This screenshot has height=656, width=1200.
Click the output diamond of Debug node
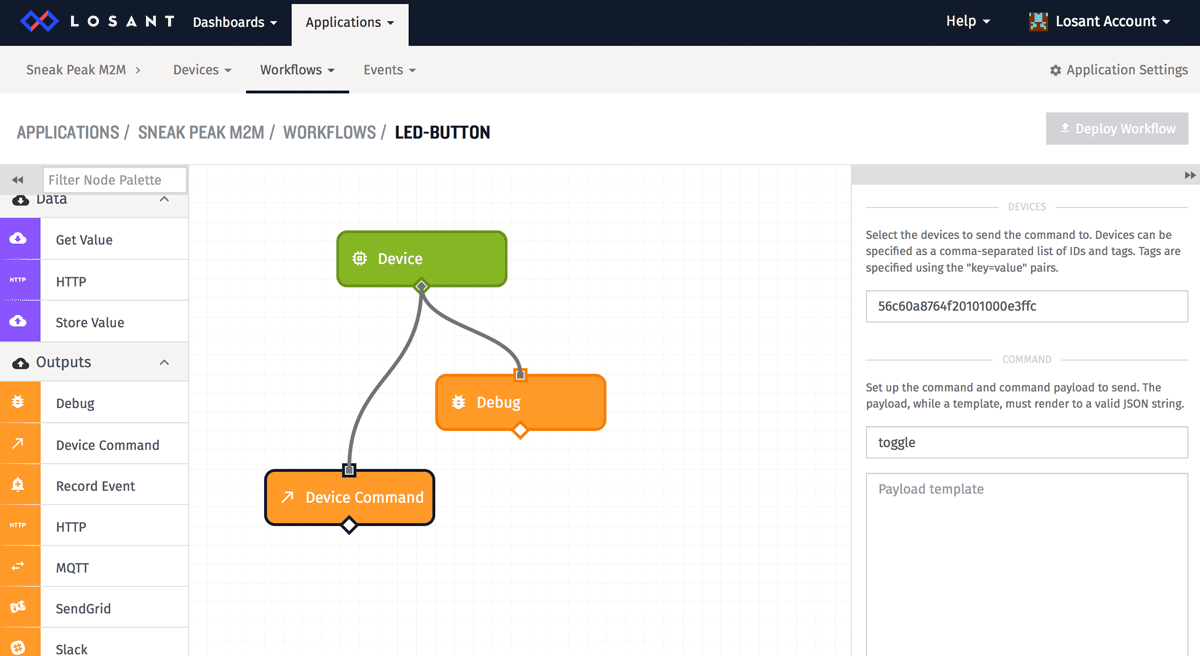coord(520,430)
